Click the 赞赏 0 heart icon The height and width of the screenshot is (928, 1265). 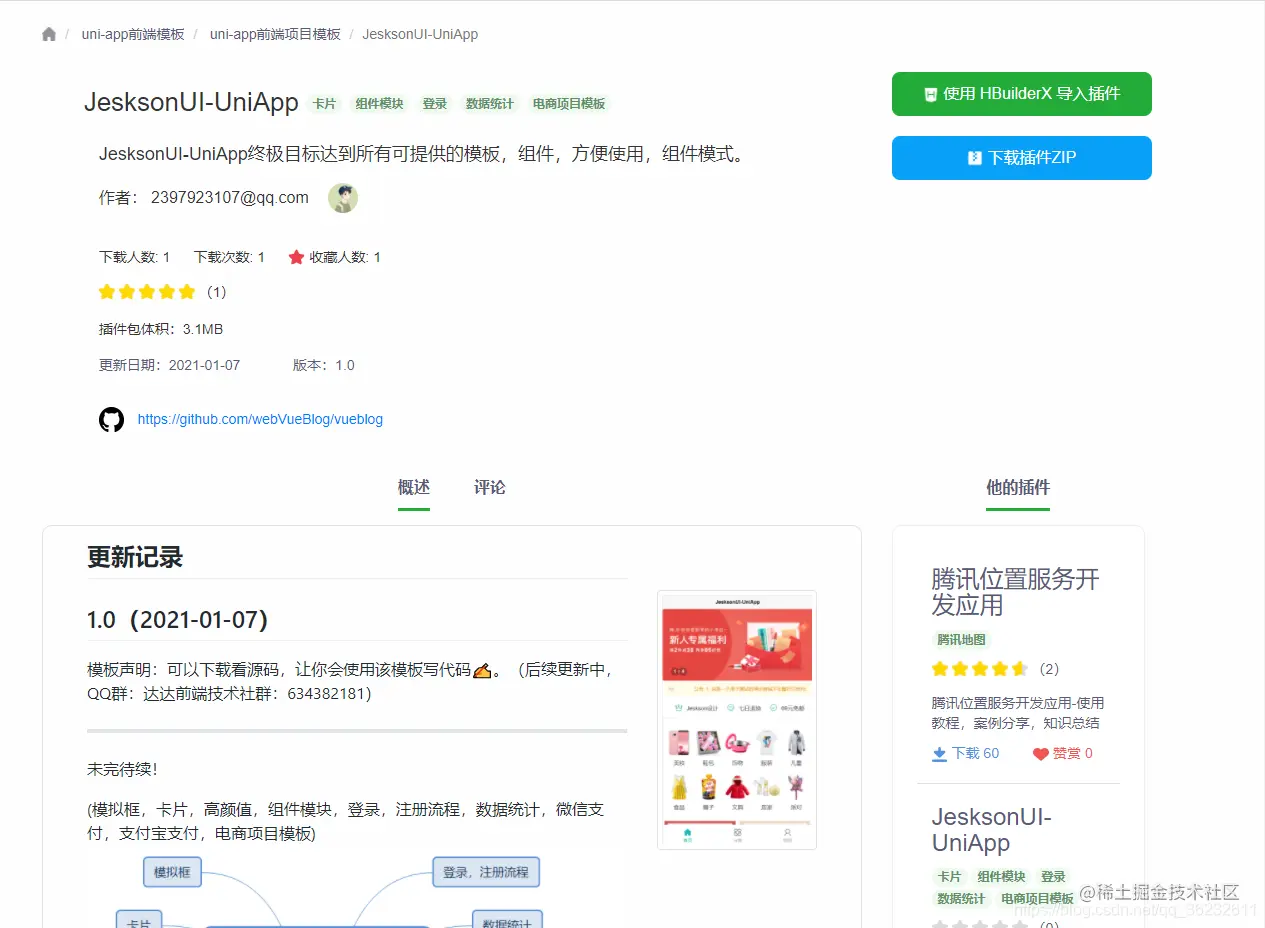pos(1041,754)
